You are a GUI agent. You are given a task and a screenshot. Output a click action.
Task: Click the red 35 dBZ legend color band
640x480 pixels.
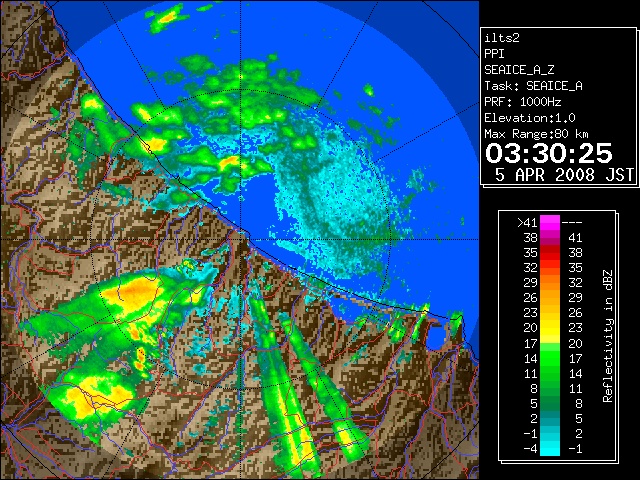550,253
